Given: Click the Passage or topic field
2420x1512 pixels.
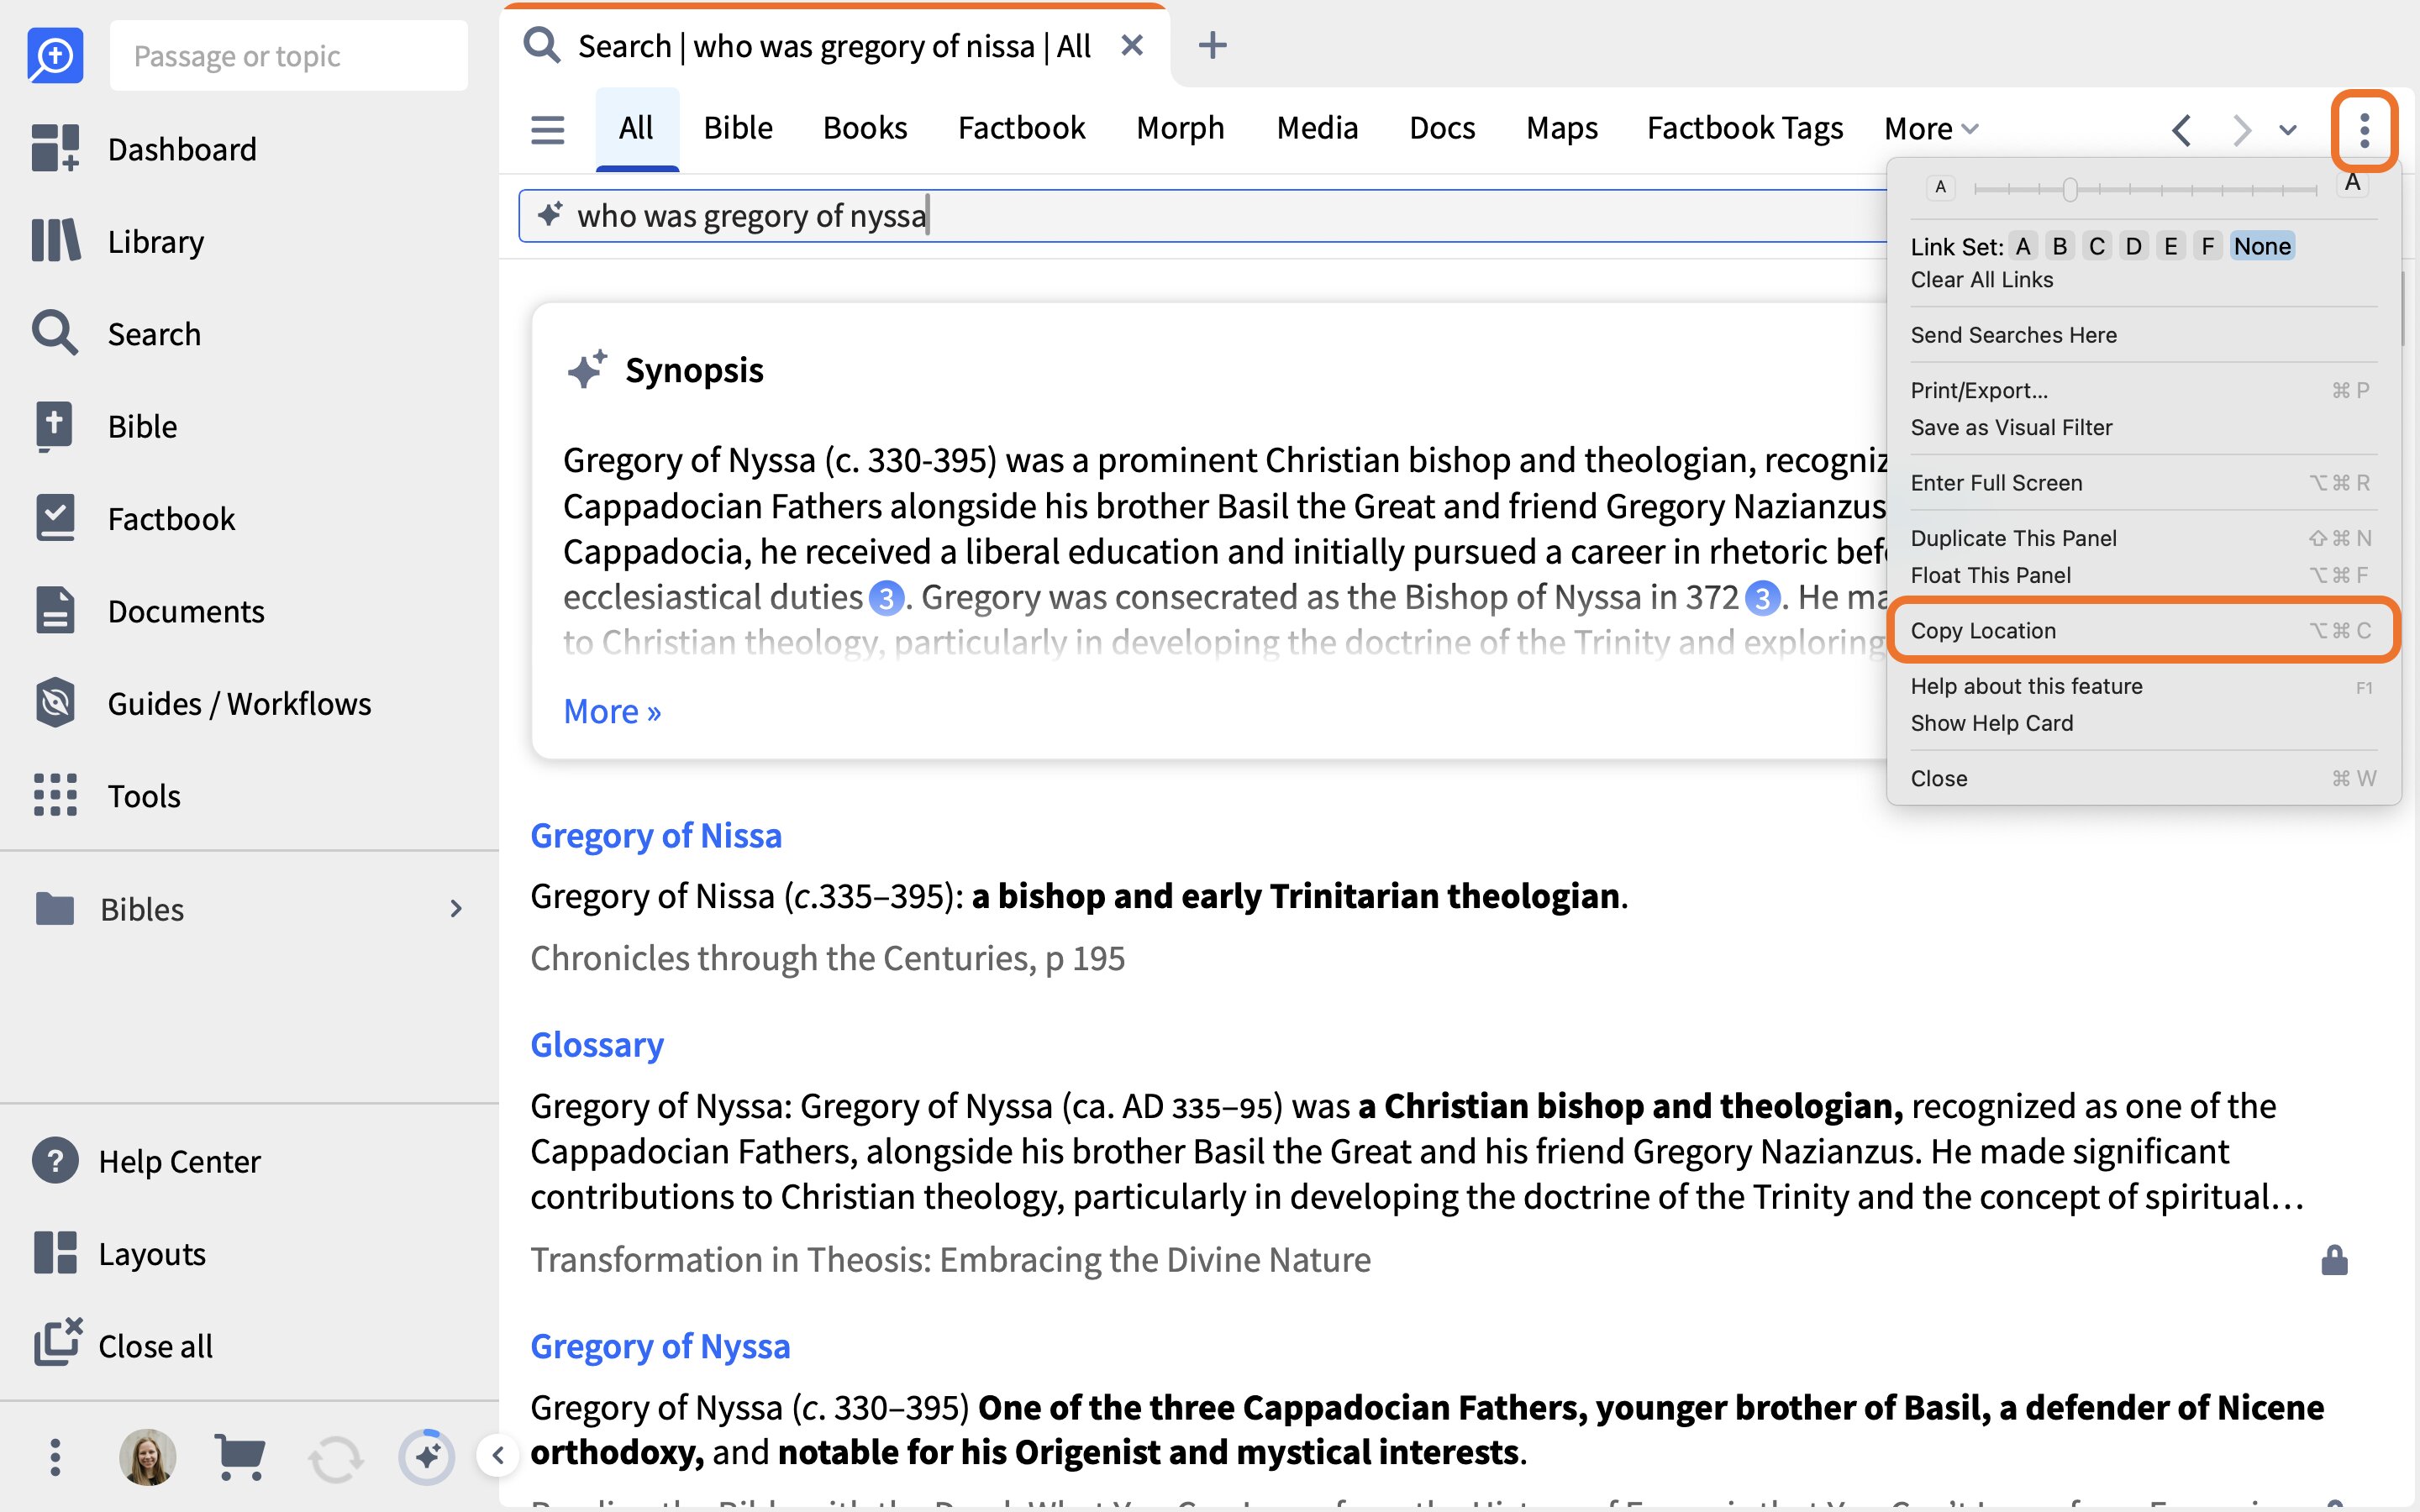Looking at the screenshot, I should coord(288,55).
